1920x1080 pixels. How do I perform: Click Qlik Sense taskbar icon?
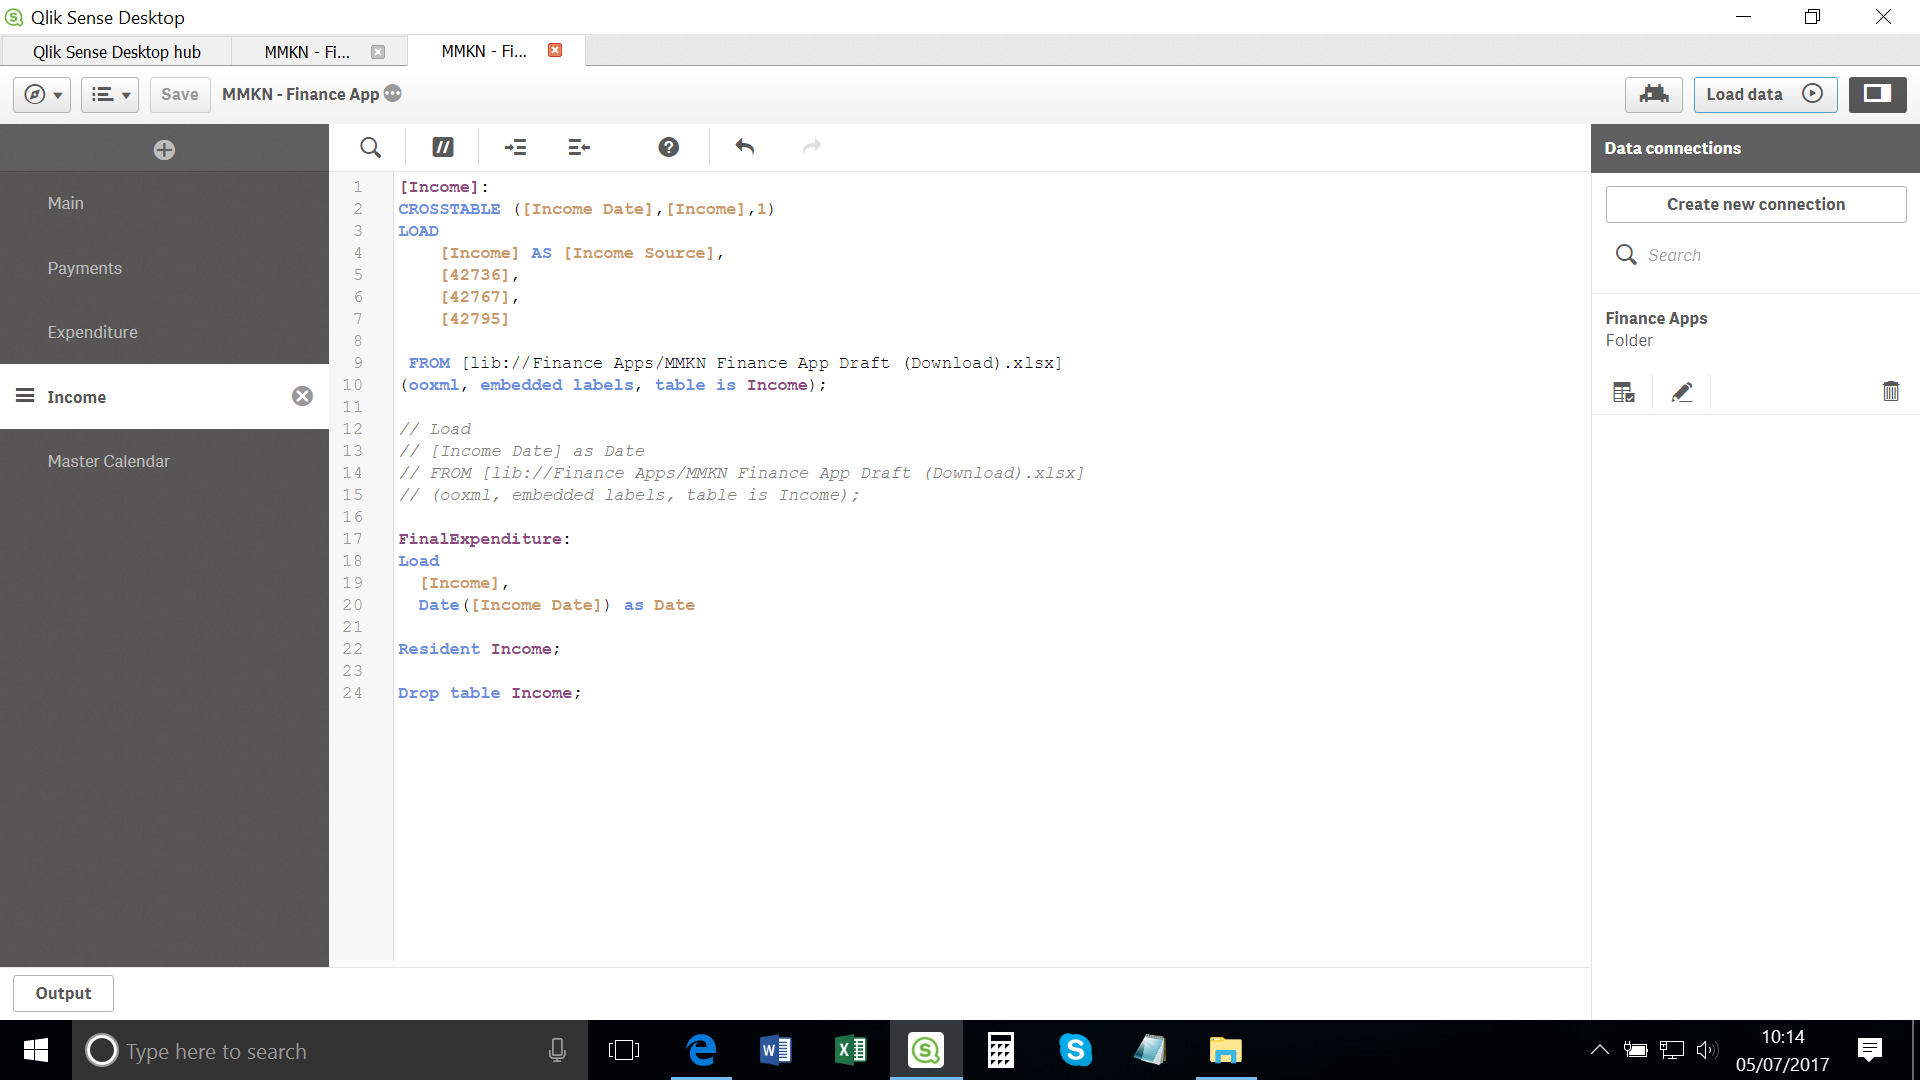926,1050
